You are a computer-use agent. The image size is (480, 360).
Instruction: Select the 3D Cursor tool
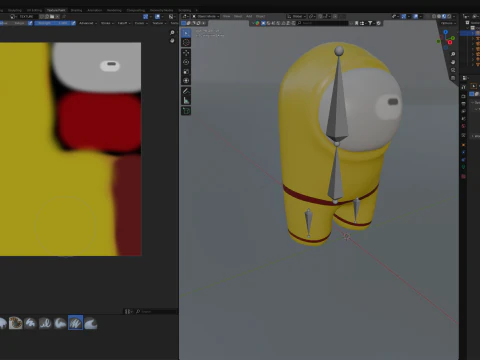186,42
